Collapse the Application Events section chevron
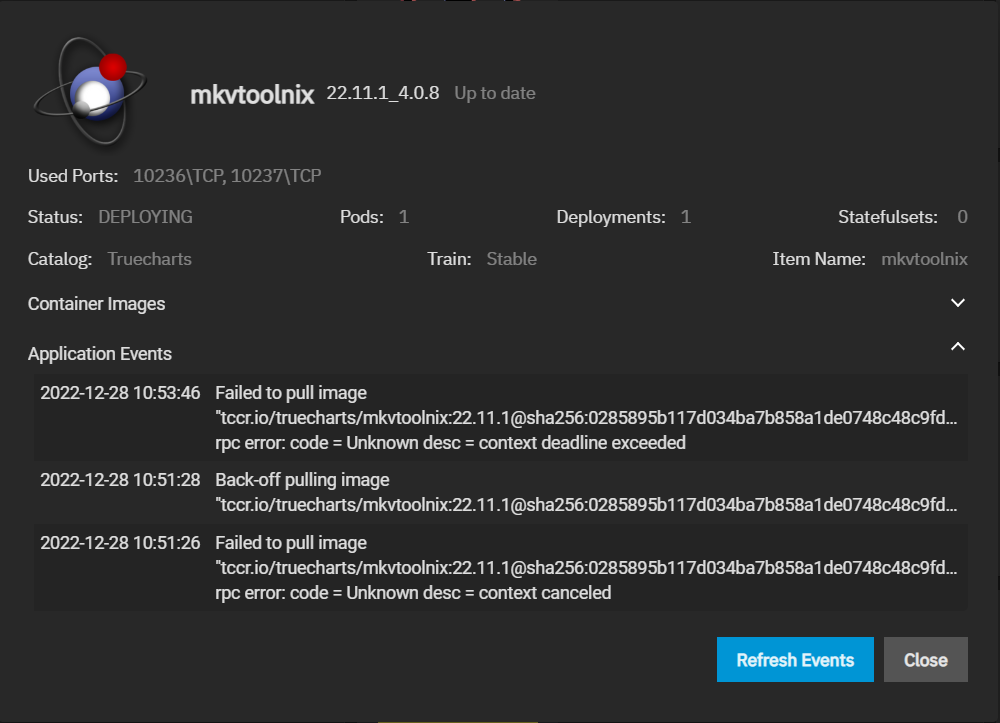This screenshot has width=1000, height=723. click(x=958, y=346)
